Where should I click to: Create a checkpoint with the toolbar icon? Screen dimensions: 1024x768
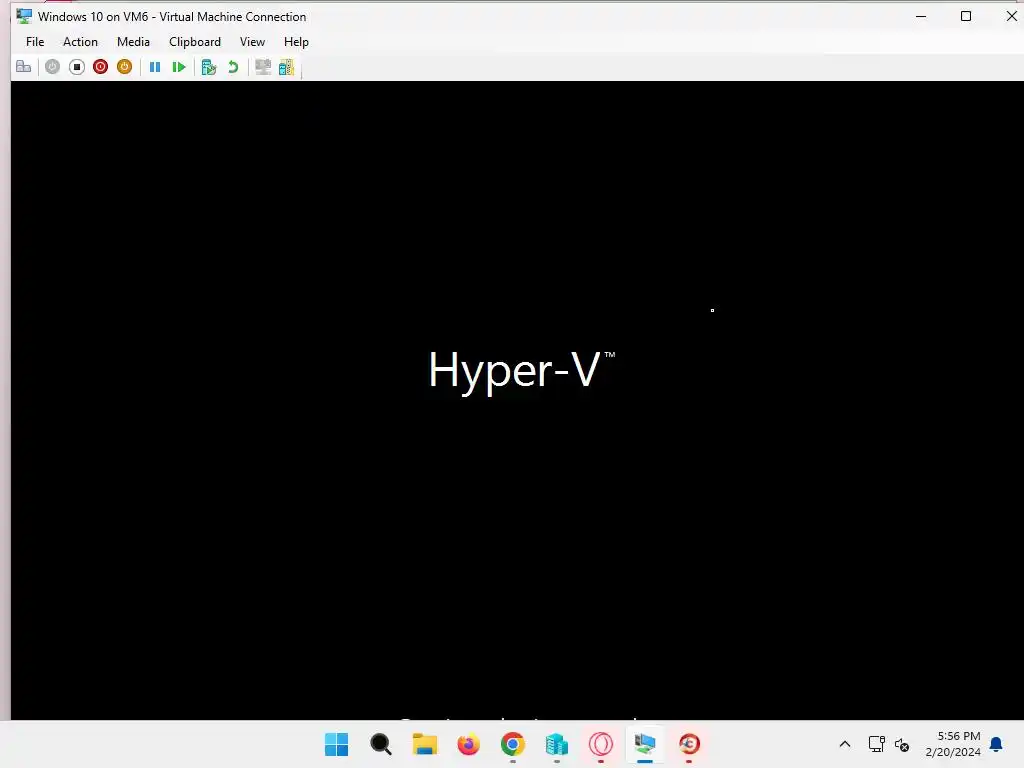pos(209,67)
